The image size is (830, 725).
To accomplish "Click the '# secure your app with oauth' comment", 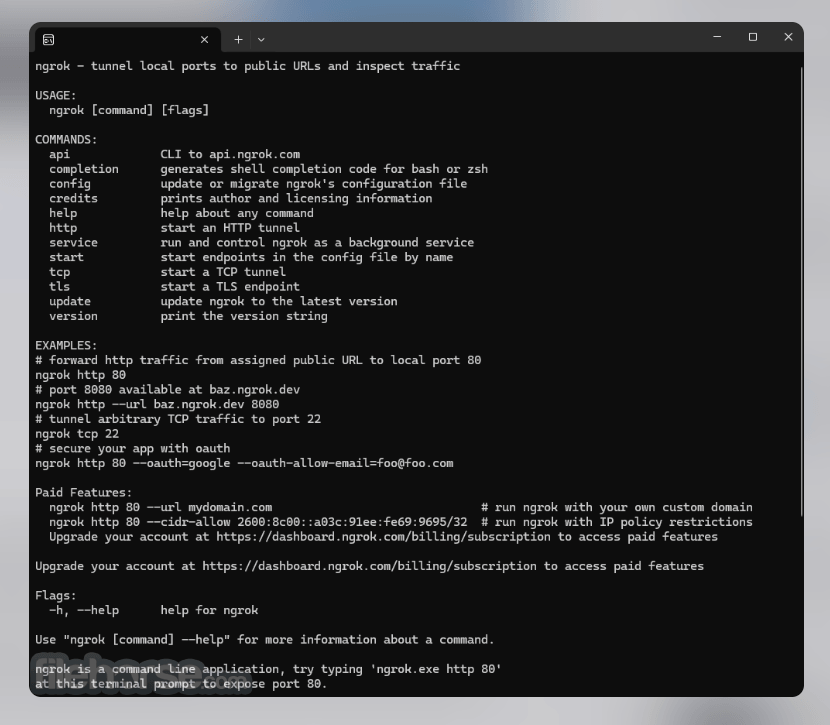I will 132,449.
